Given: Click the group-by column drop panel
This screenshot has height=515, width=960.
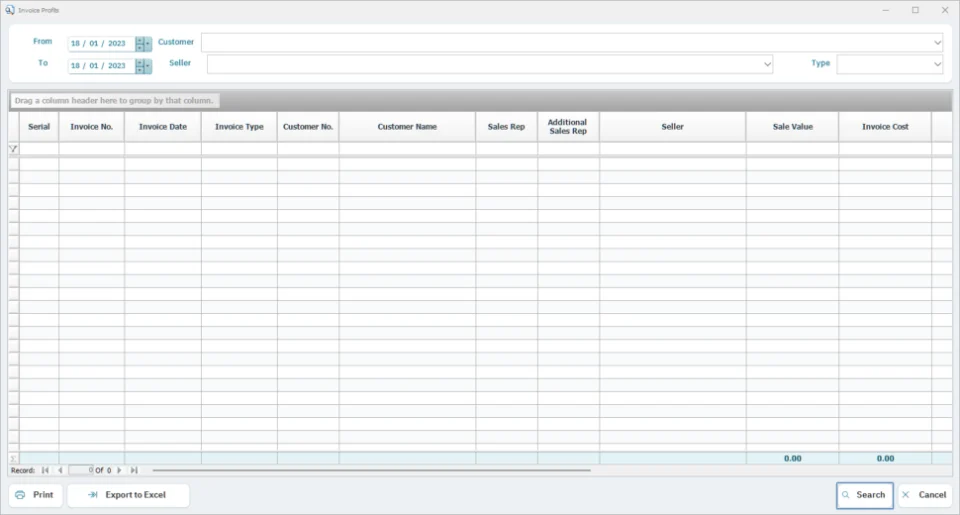Looking at the screenshot, I should [481, 100].
